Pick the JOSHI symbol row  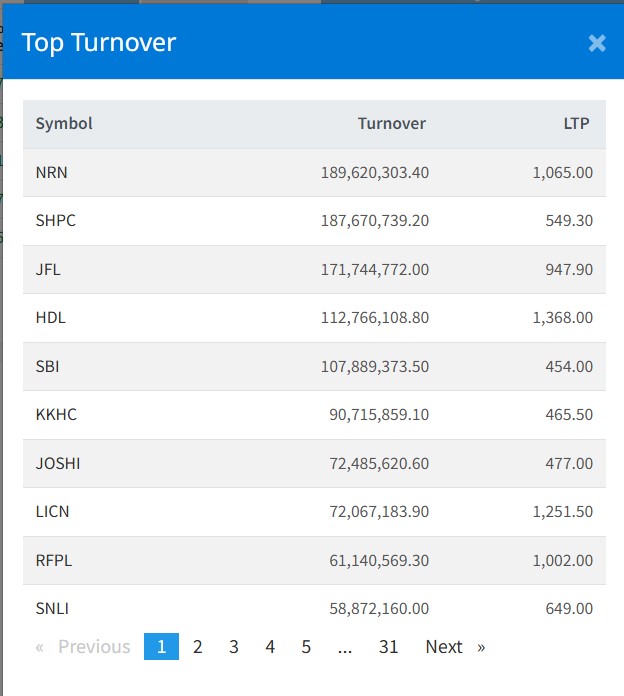coord(58,464)
